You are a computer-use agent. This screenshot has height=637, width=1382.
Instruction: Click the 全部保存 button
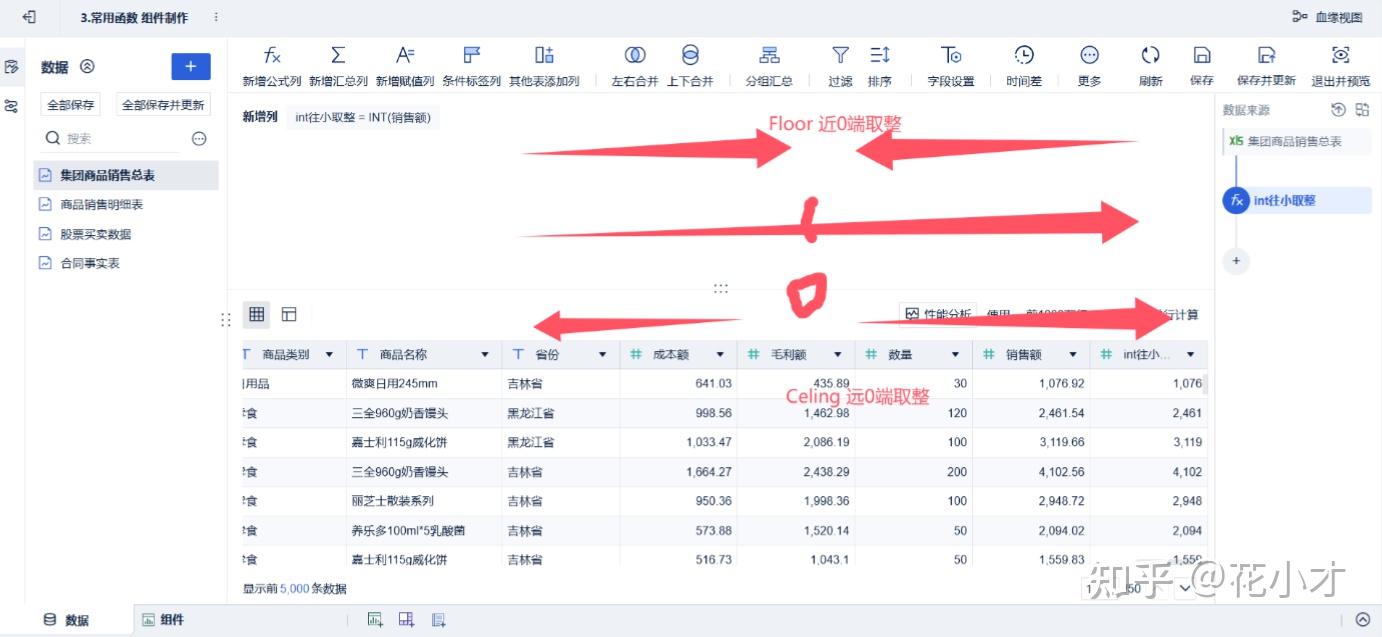[69, 103]
